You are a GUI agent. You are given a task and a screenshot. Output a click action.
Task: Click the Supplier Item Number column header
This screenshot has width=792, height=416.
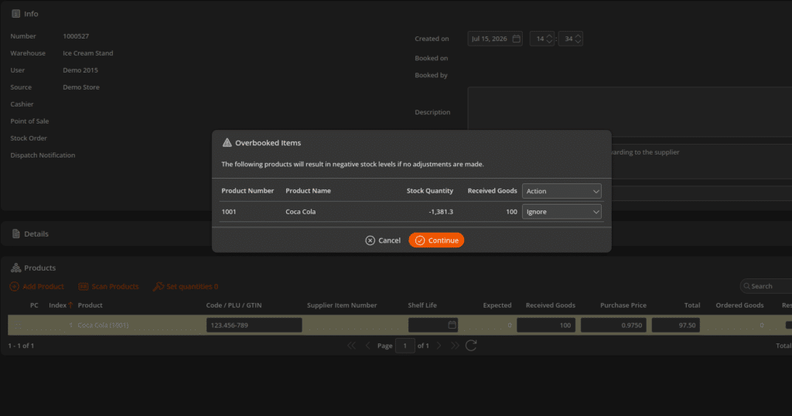(x=342, y=305)
